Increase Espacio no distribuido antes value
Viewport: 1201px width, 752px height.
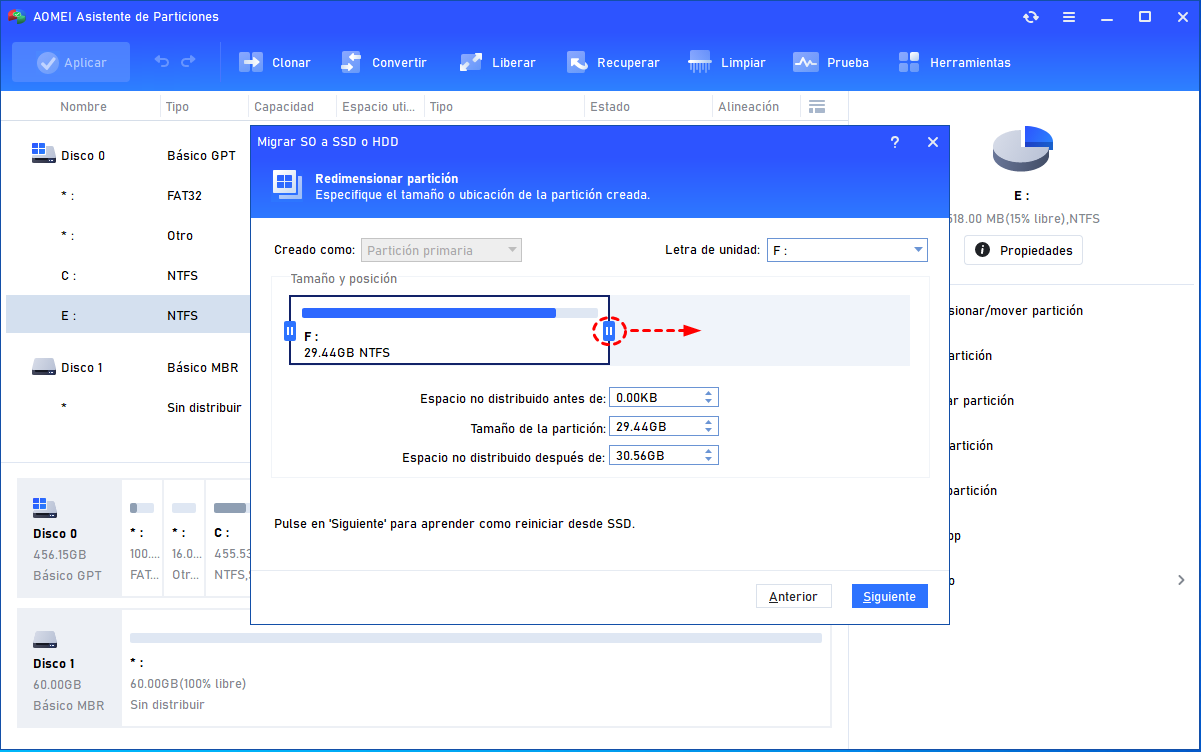point(709,393)
